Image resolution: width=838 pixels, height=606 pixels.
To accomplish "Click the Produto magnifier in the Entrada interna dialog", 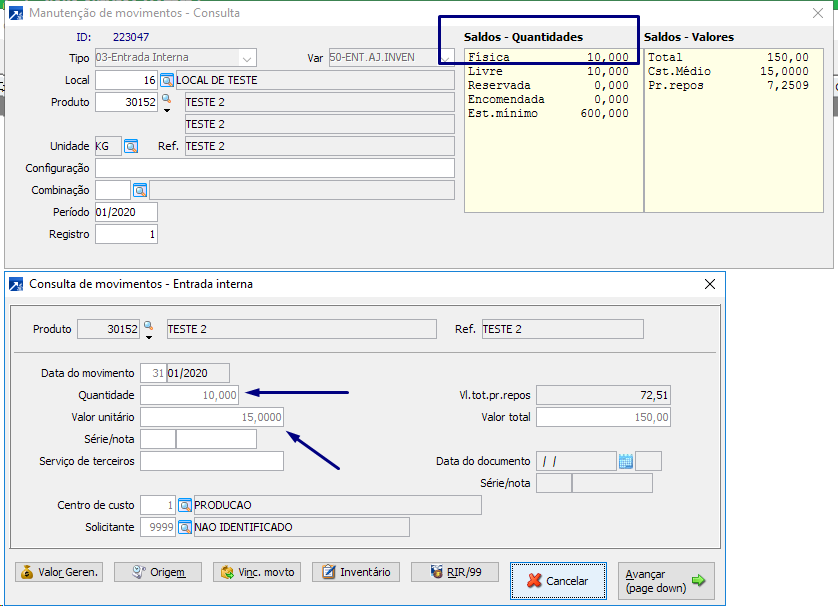I will [149, 326].
